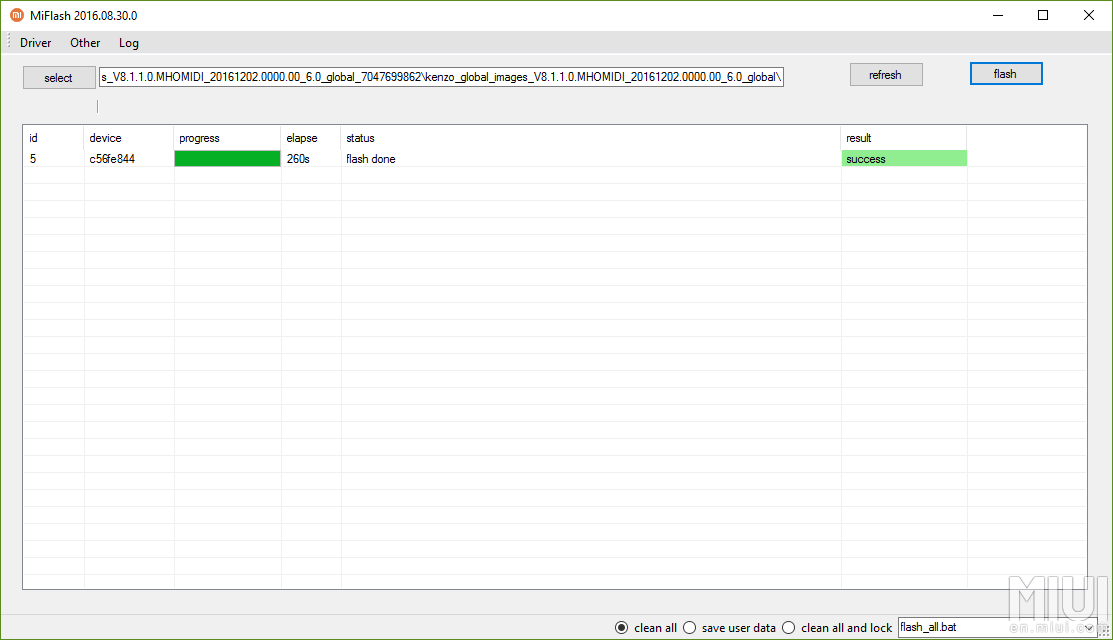Click the id value 5 cell

33,159
